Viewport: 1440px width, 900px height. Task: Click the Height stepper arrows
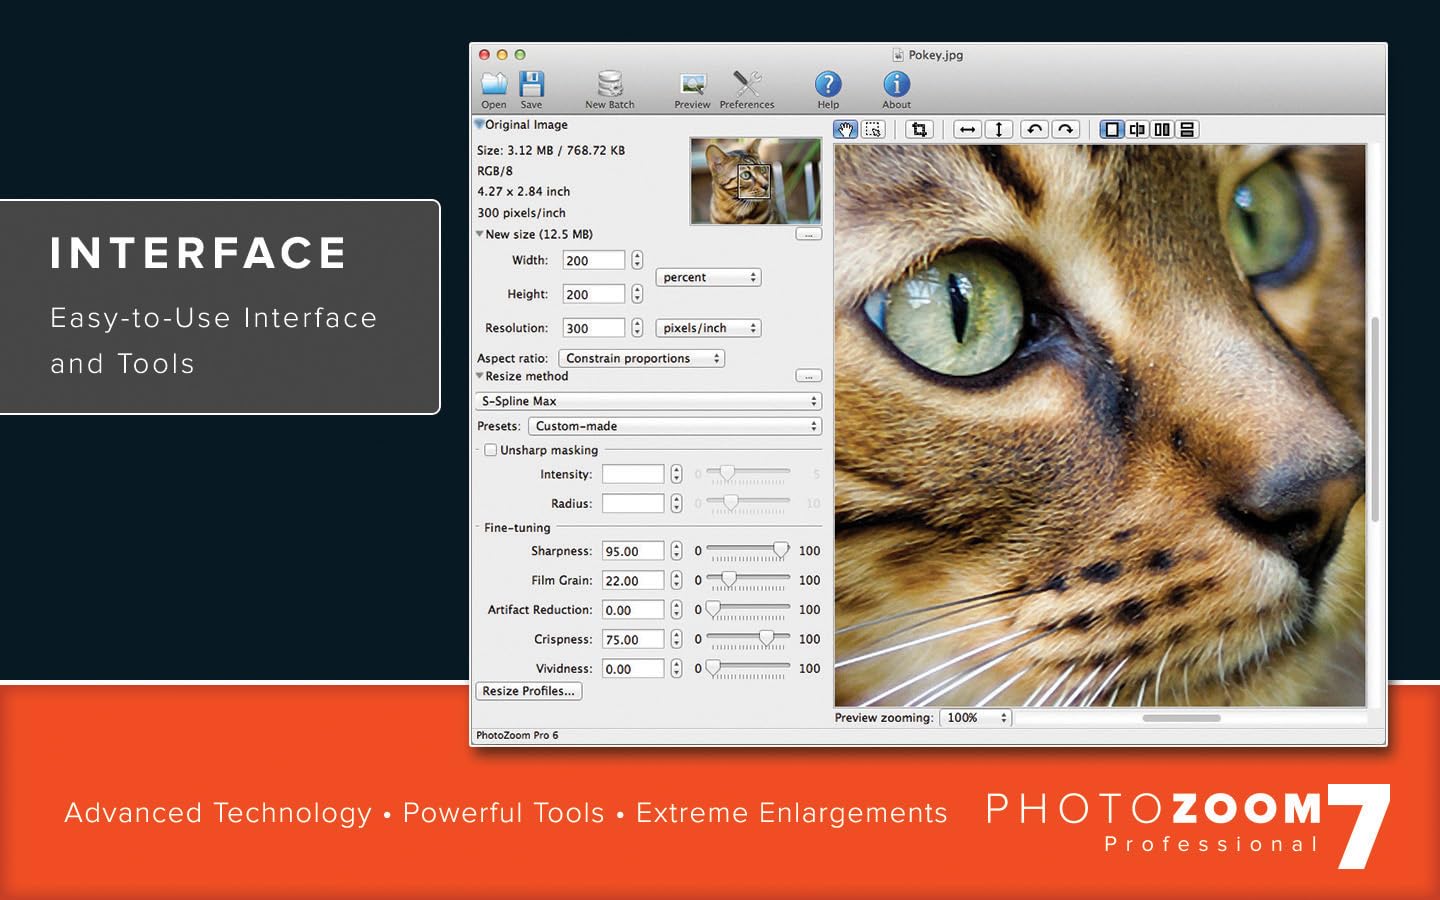[x=637, y=294]
